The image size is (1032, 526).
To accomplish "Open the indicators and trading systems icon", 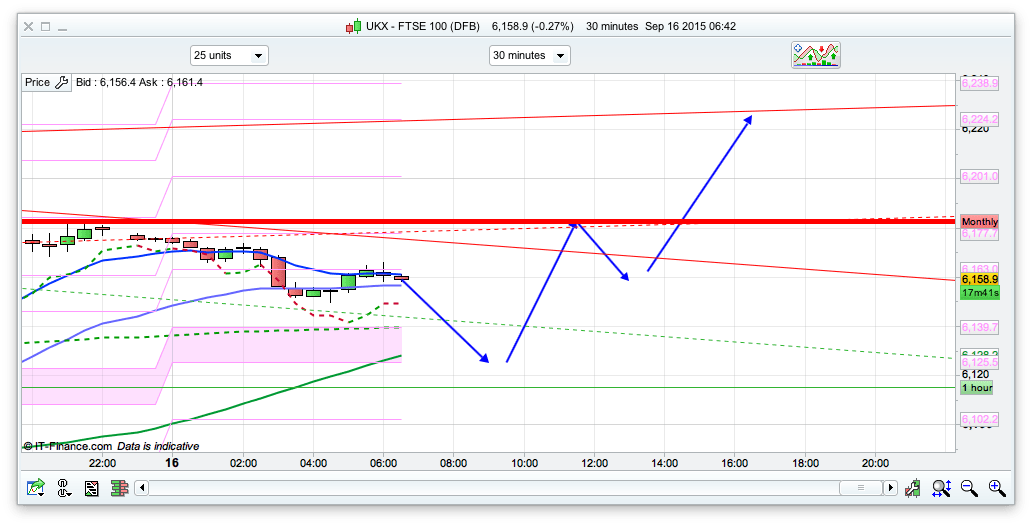I will (x=816, y=55).
